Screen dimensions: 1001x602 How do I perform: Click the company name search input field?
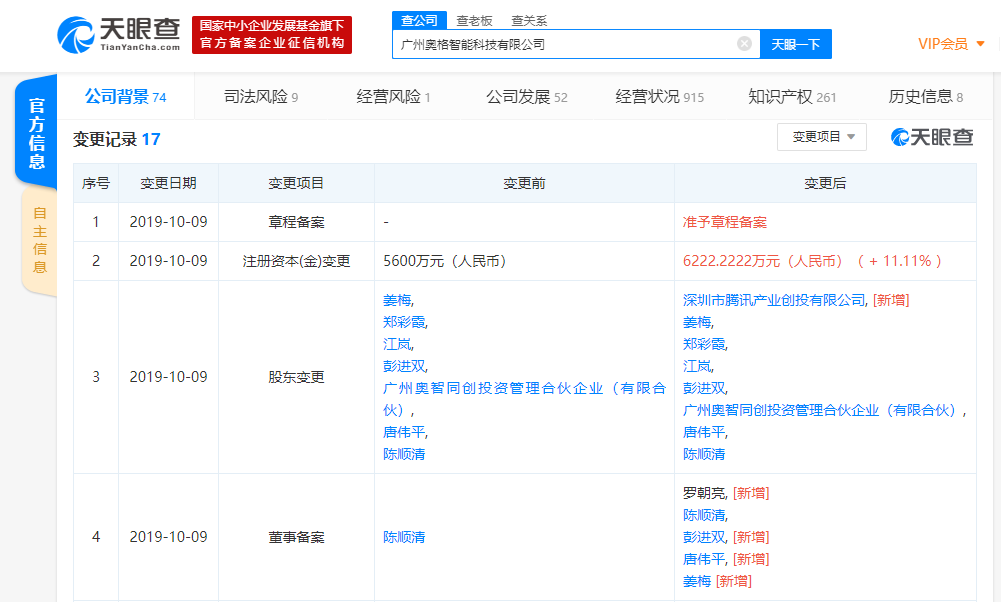[x=565, y=44]
